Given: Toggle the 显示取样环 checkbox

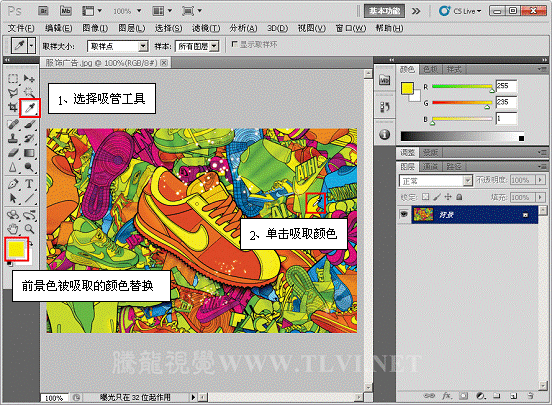Looking at the screenshot, I should [x=234, y=44].
